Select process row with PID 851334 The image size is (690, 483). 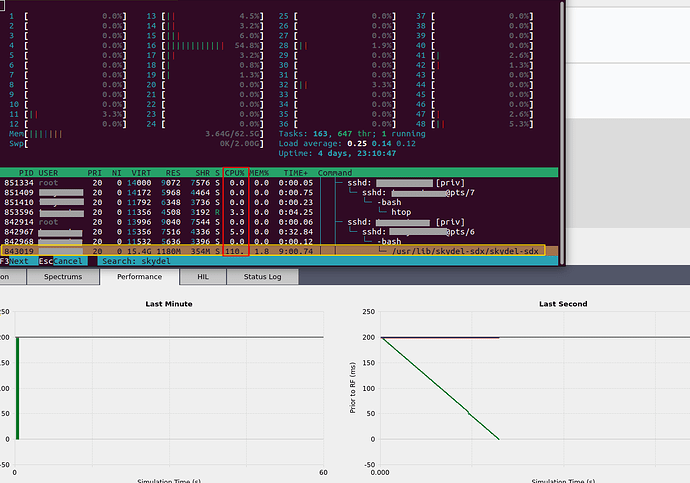coord(279,183)
